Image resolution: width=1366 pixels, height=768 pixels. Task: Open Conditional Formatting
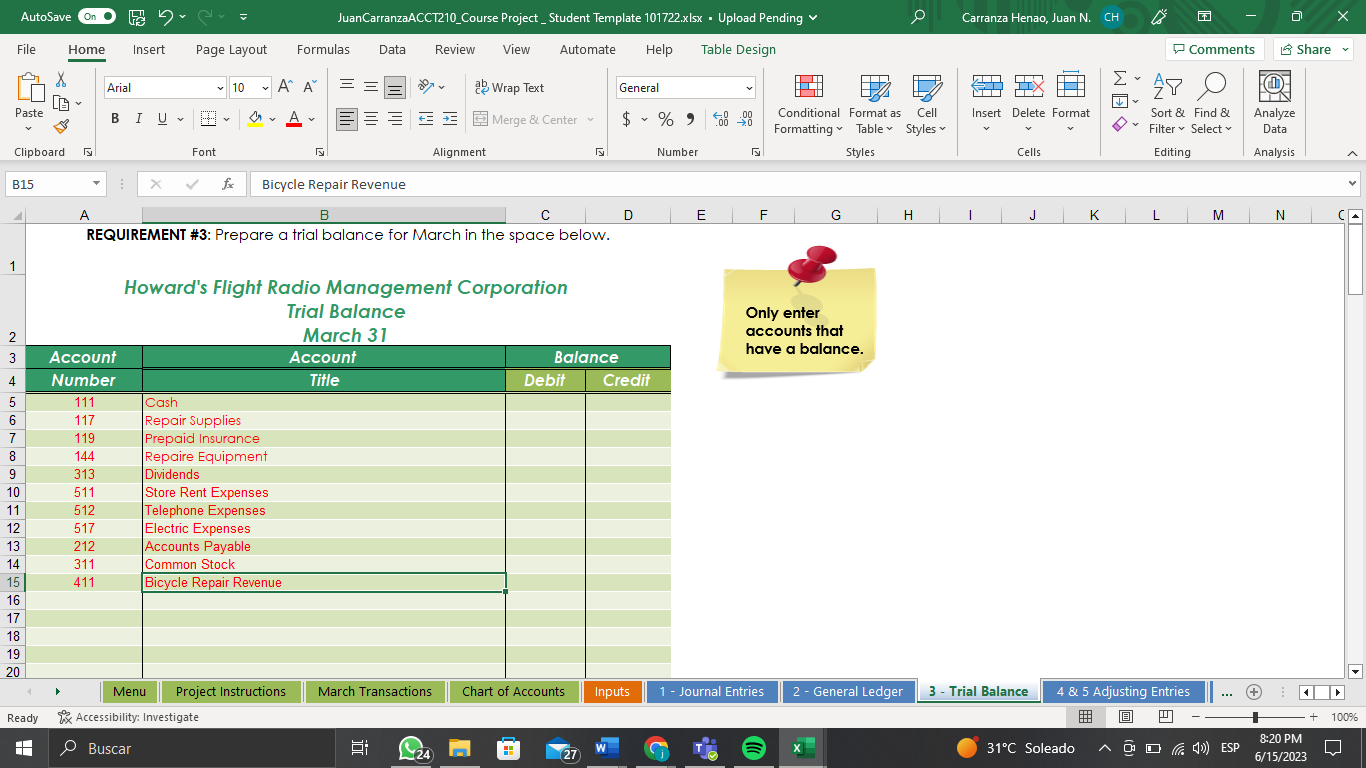(807, 105)
